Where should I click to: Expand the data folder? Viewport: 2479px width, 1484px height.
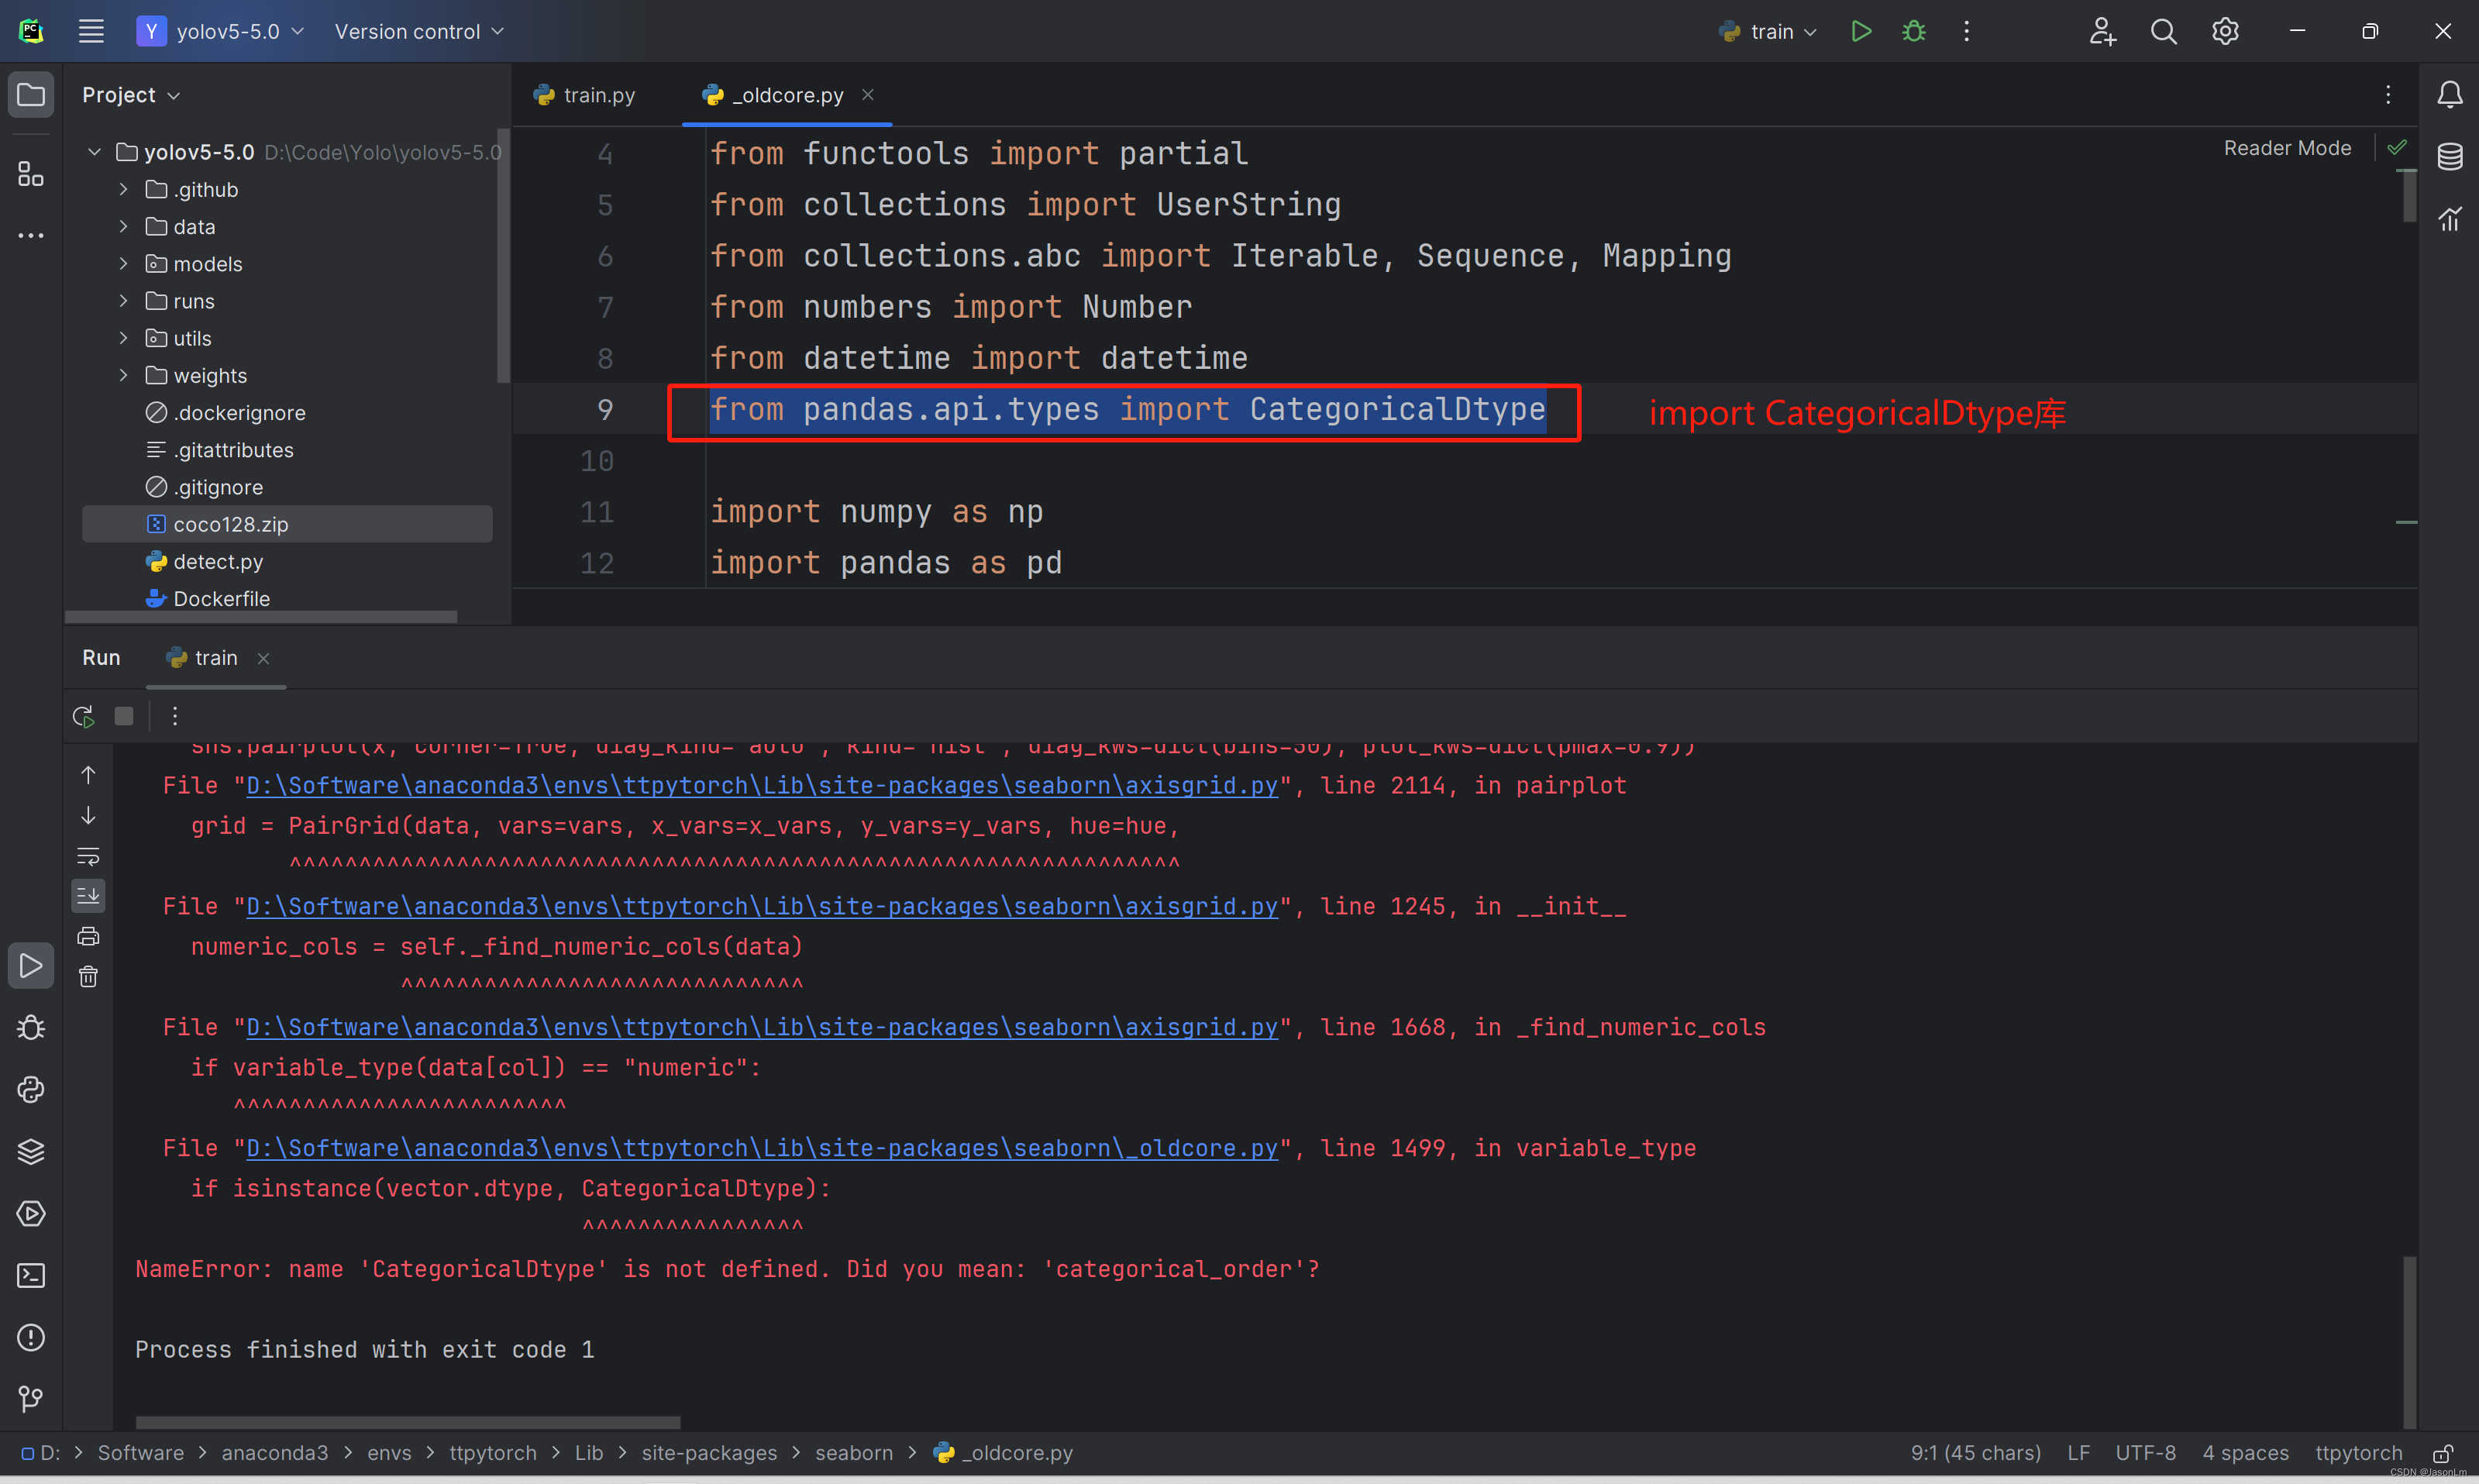pyautogui.click(x=123, y=226)
